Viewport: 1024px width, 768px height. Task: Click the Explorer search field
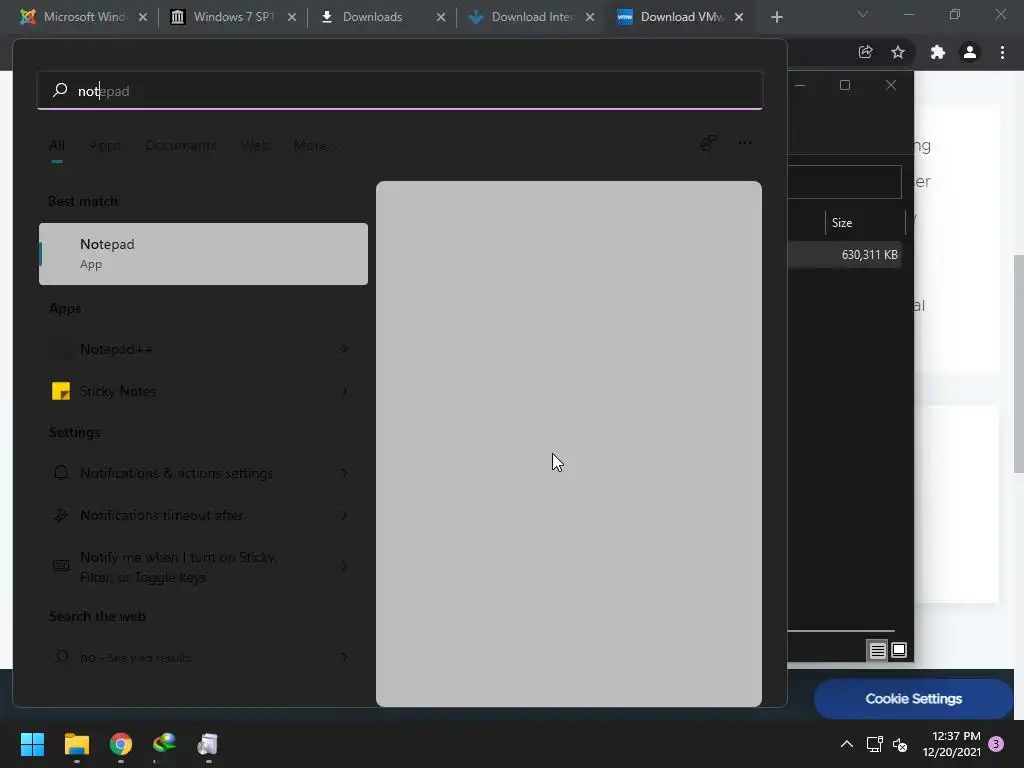pos(844,182)
